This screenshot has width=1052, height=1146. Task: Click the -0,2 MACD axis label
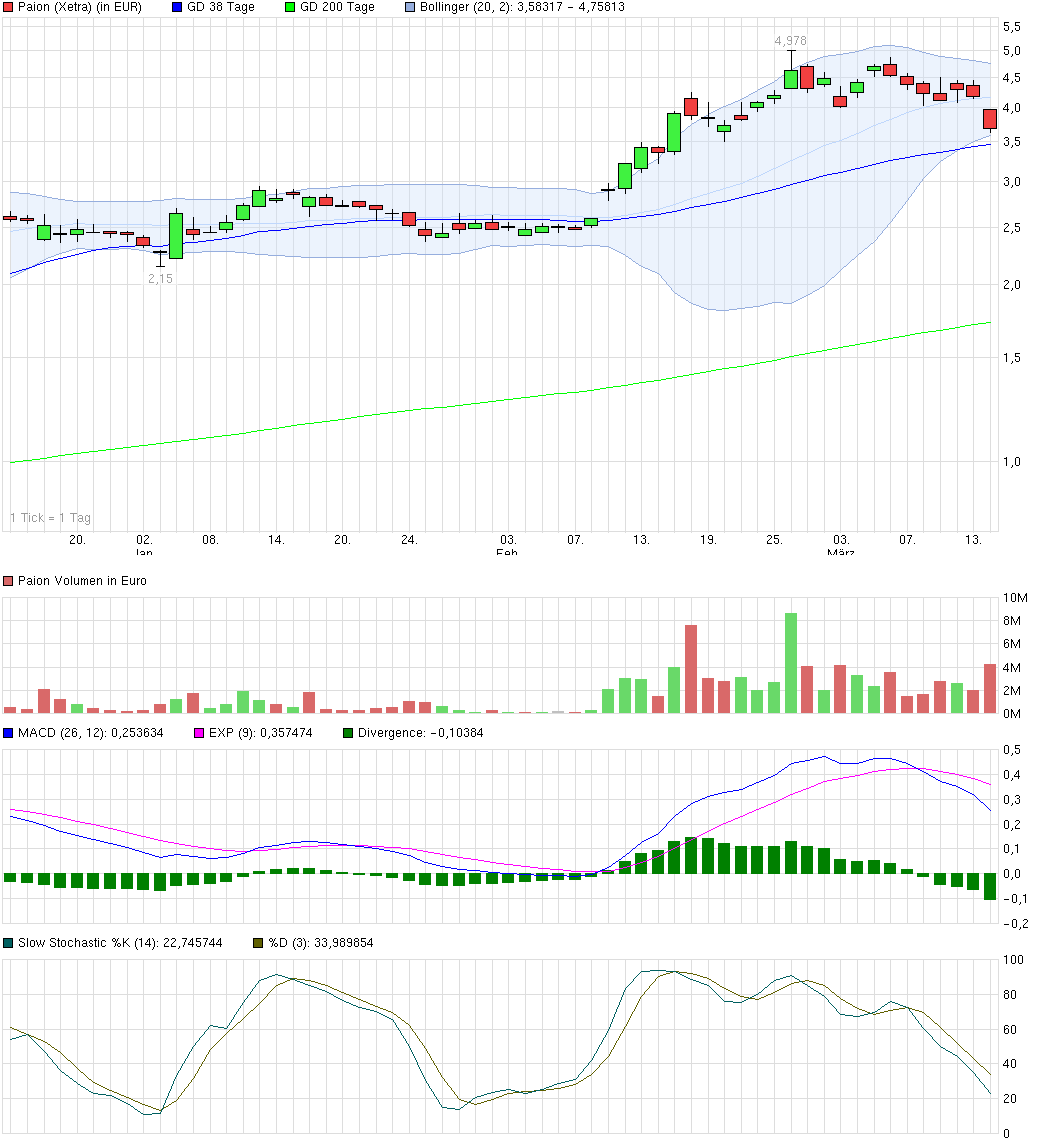coord(1015,924)
